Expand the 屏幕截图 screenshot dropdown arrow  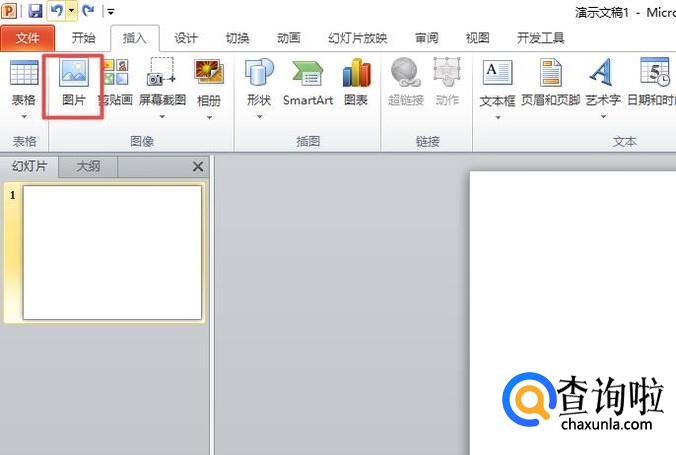[162, 117]
